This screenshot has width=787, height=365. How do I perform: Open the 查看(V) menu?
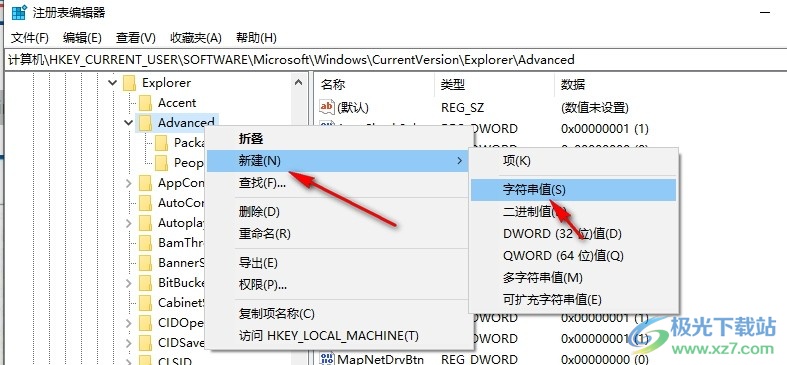click(x=136, y=38)
